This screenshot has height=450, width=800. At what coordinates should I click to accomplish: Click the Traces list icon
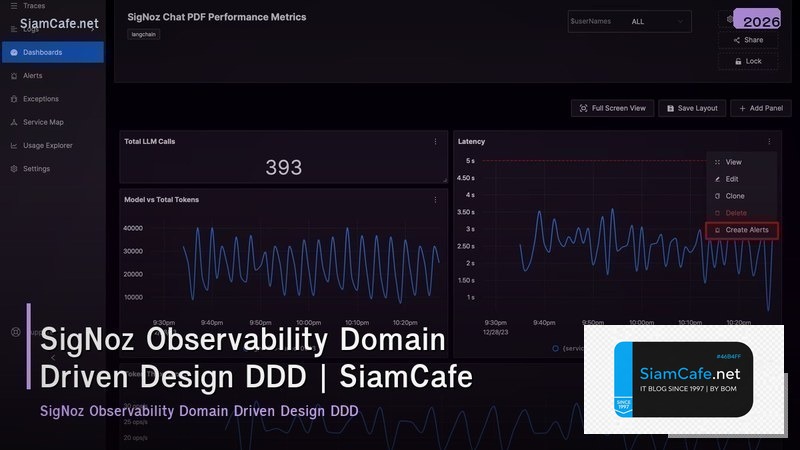point(14,6)
